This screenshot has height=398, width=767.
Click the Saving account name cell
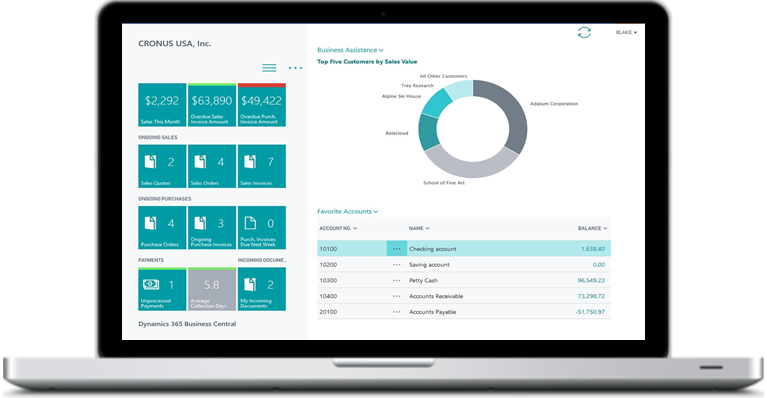pyautogui.click(x=429, y=265)
